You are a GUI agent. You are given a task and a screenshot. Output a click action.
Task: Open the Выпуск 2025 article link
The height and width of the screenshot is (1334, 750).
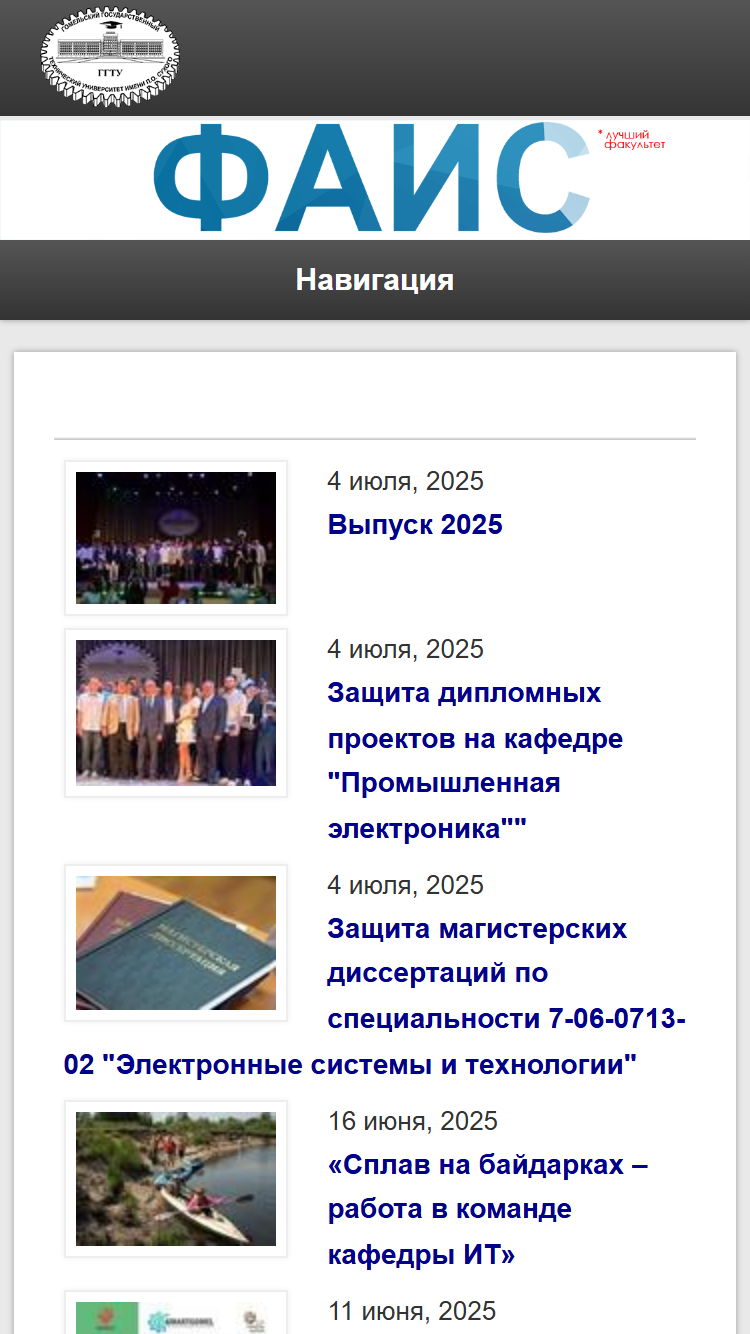click(x=415, y=524)
